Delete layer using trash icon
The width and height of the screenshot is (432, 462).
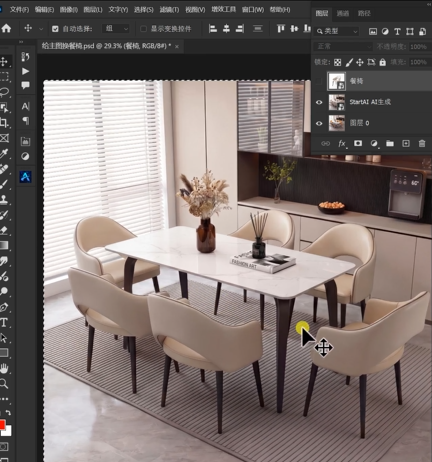pos(422,143)
